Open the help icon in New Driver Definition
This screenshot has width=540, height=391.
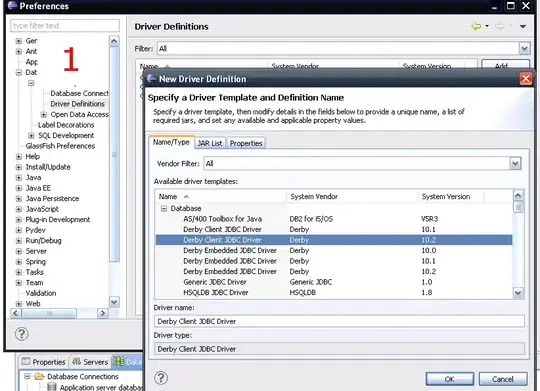[160, 378]
